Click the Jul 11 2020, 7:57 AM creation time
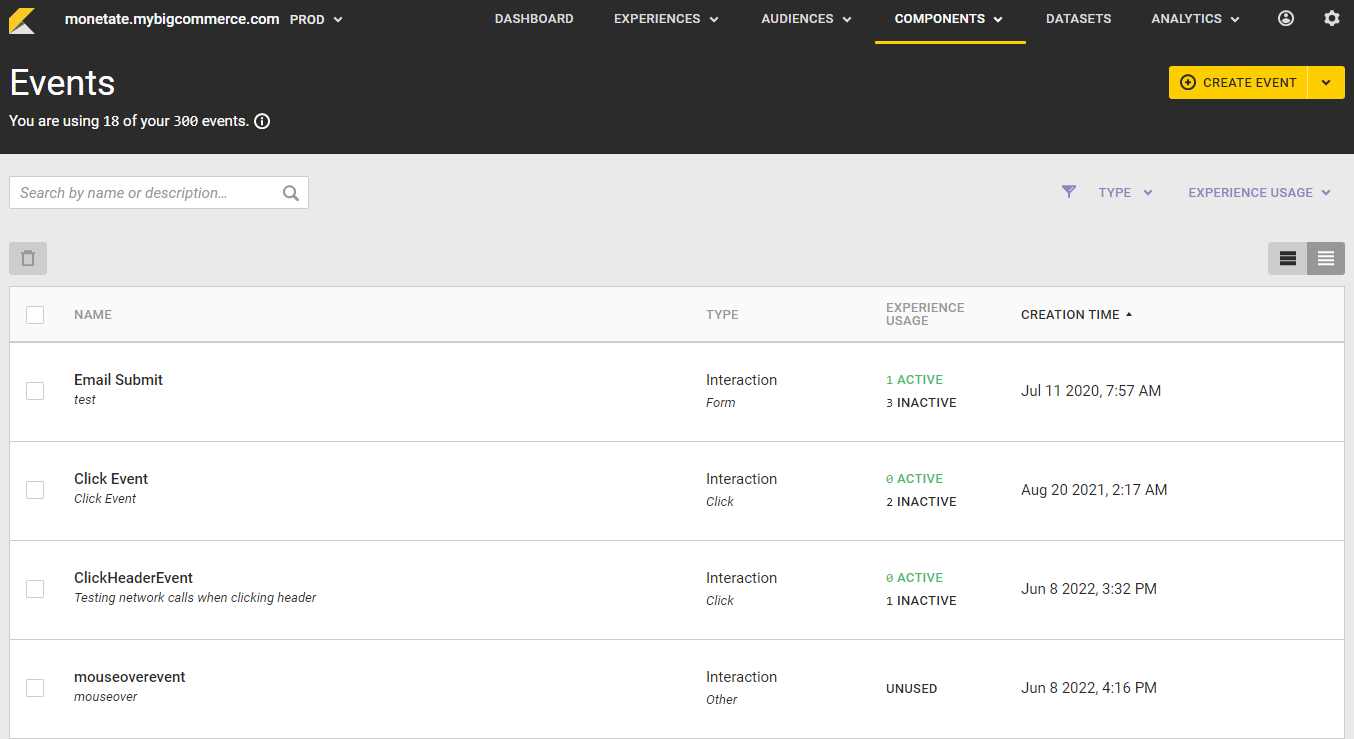The image size is (1354, 739). click(1091, 391)
